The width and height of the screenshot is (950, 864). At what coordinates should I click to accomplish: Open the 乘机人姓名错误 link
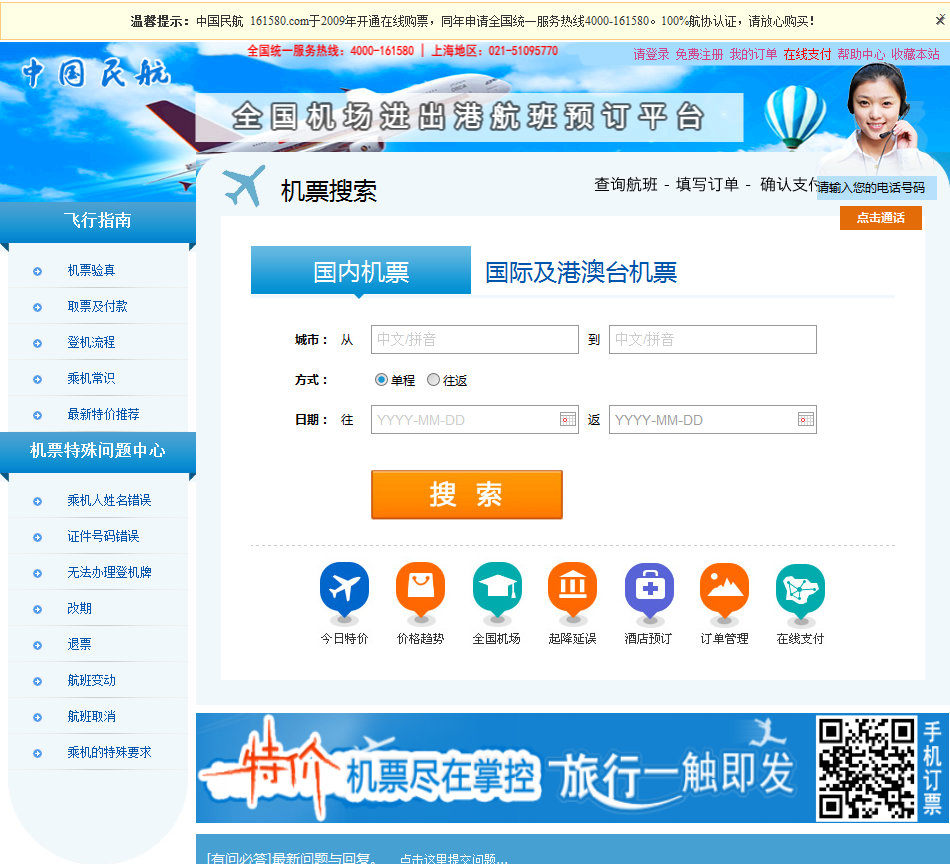point(109,500)
